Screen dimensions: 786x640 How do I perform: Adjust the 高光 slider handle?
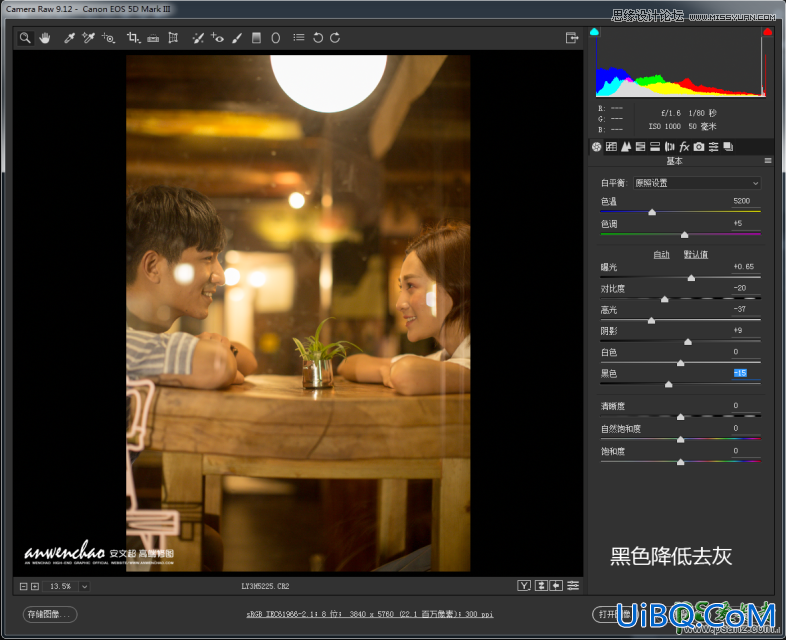pos(651,321)
